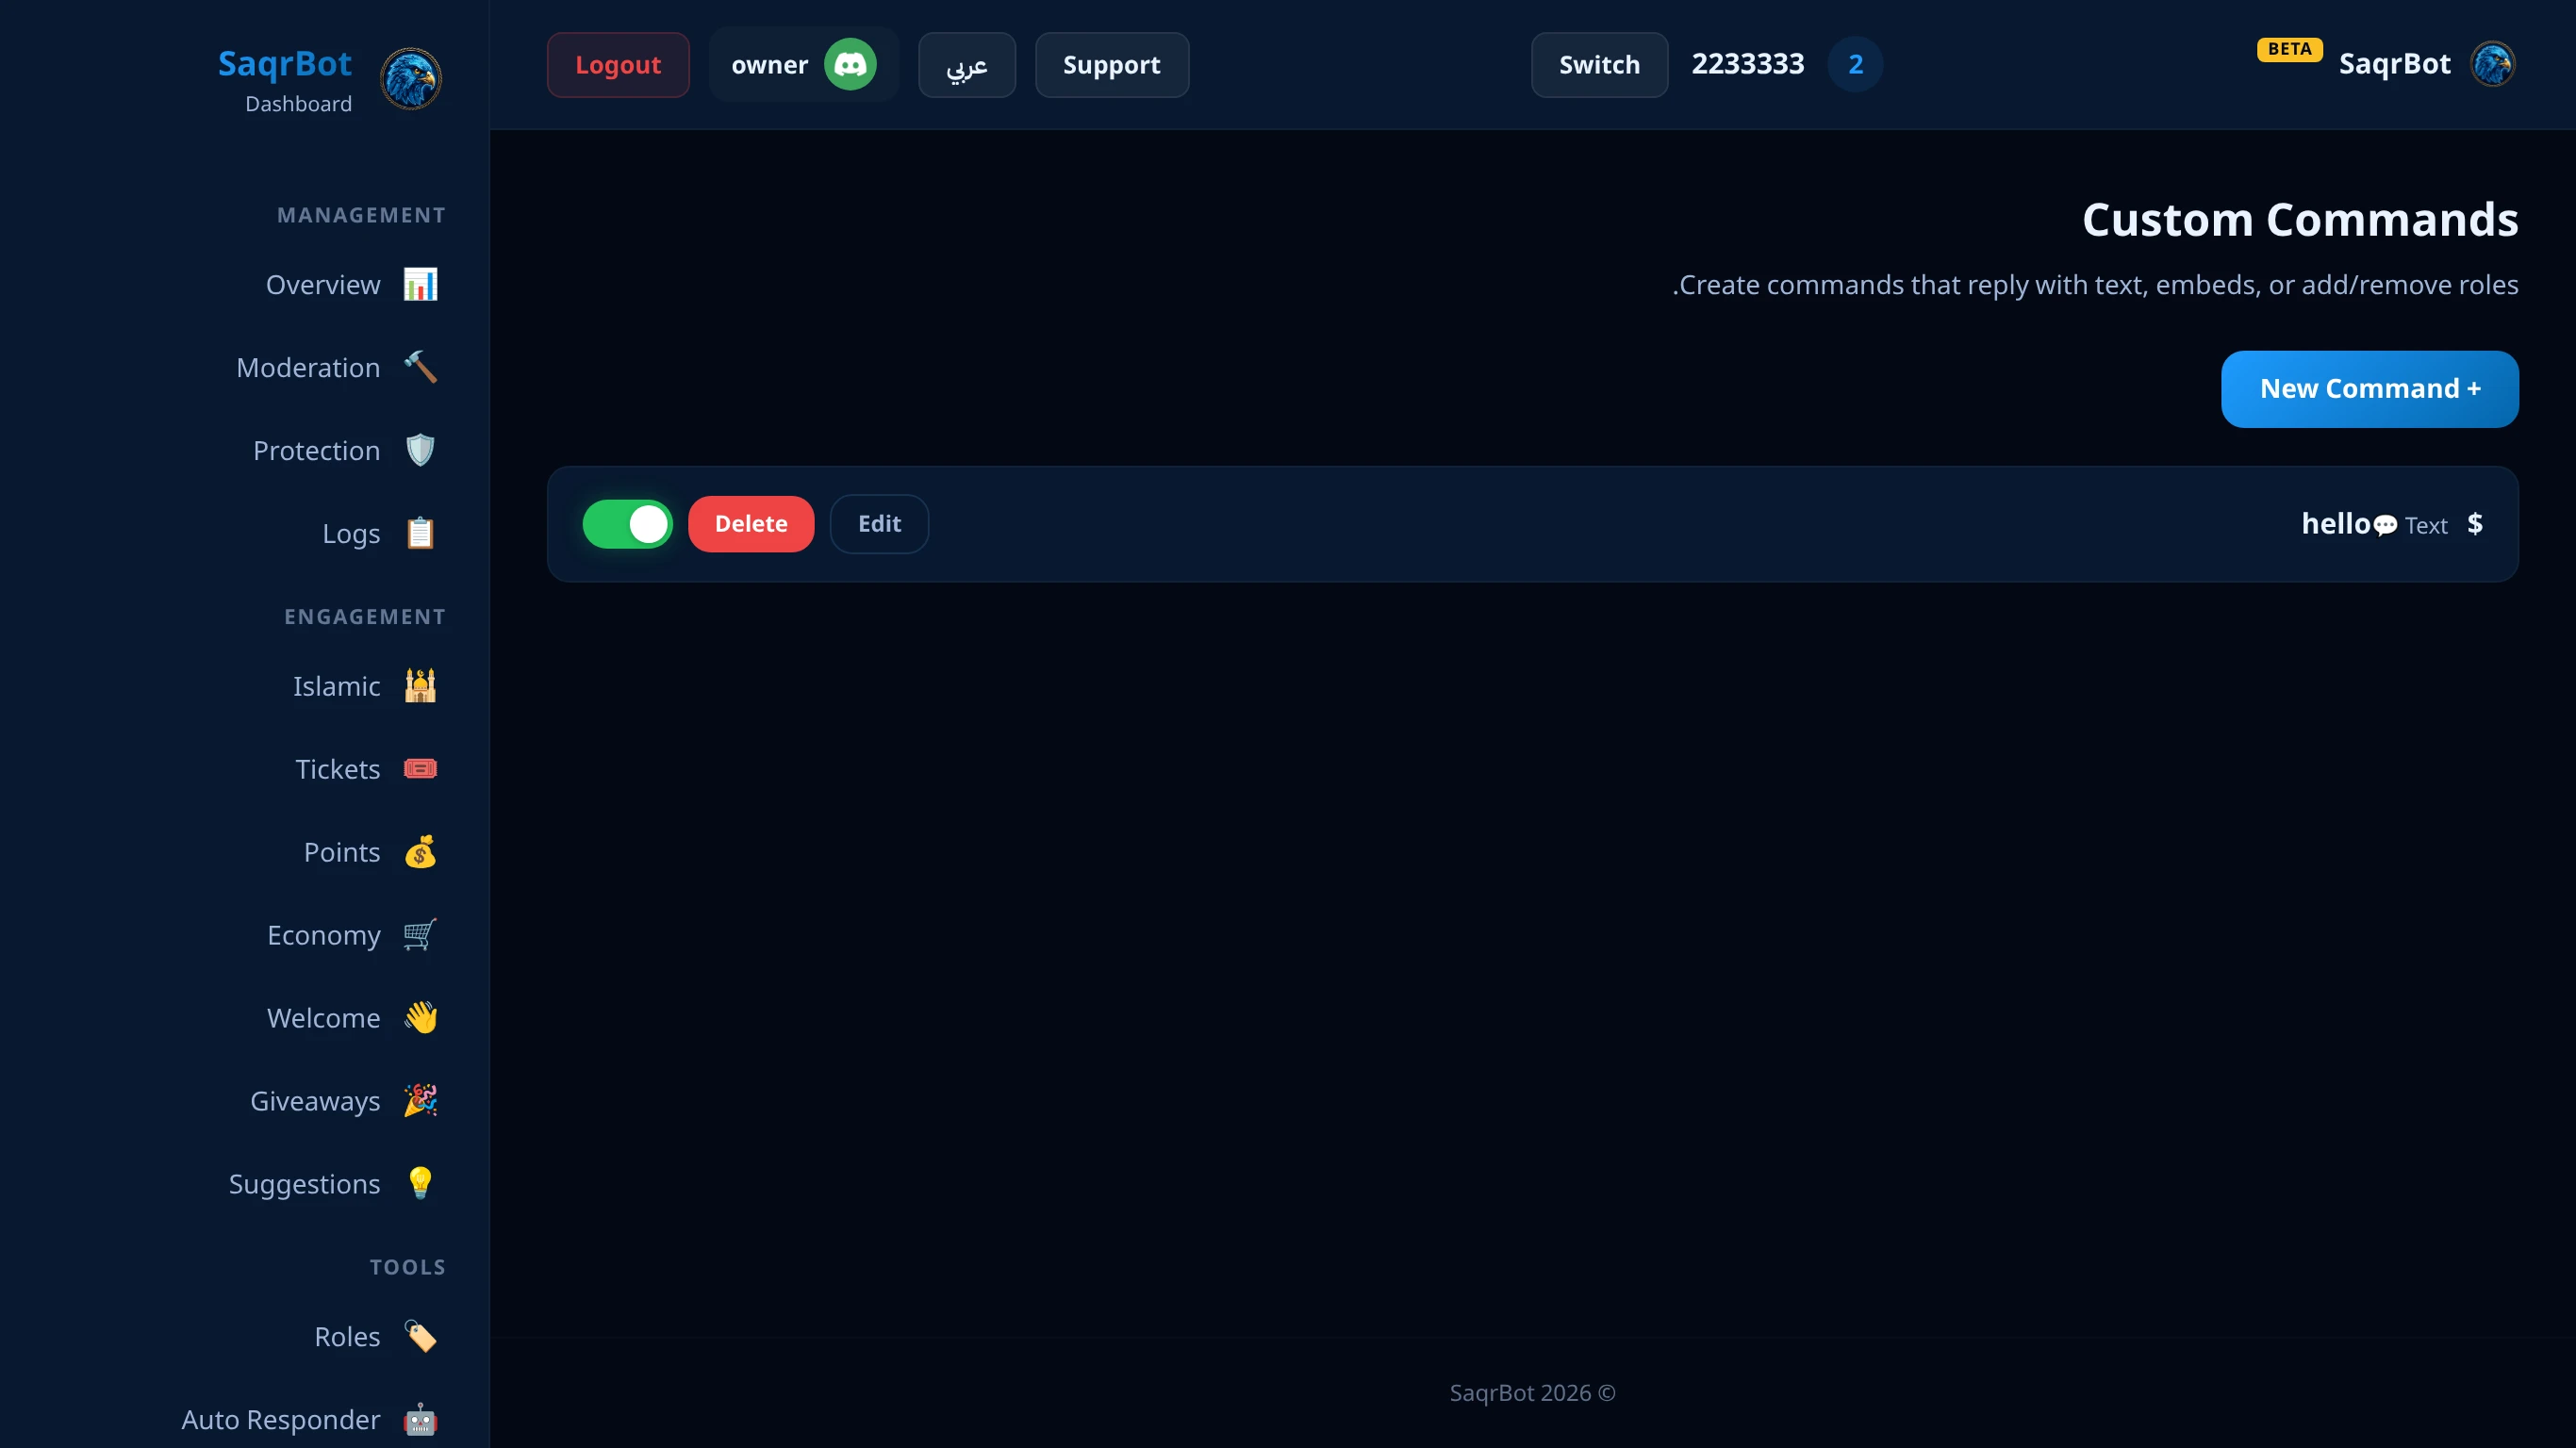Click the $ prefix symbol of hello
Image resolution: width=2576 pixels, height=1448 pixels.
coord(2475,524)
